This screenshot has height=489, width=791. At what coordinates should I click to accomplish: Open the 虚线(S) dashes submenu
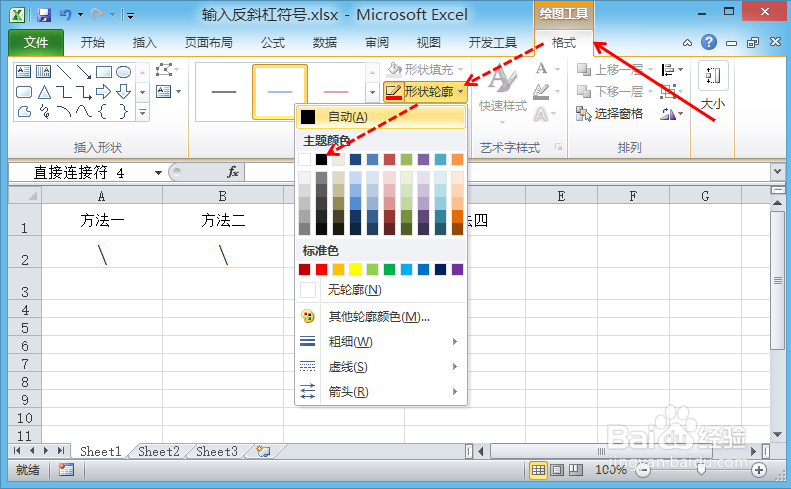click(x=380, y=367)
